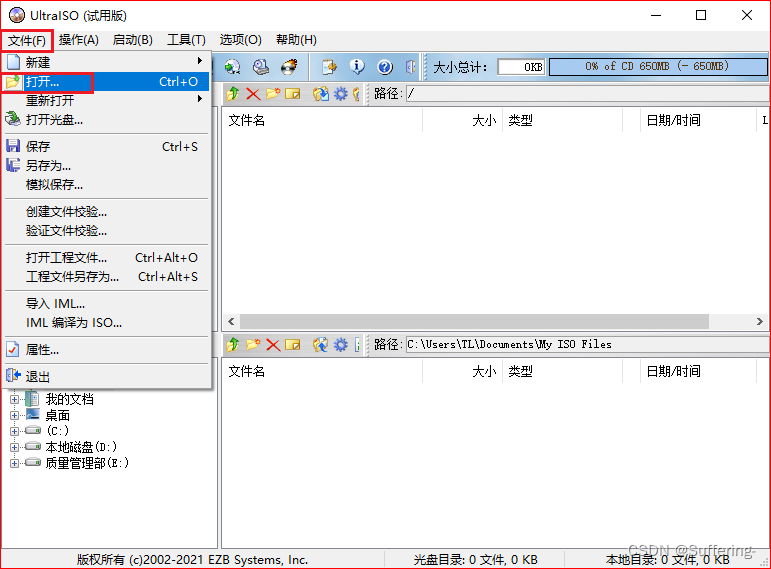This screenshot has height=569, width=771.
Task: Click the rename icon in ISO pane toolbar
Action: click(293, 93)
